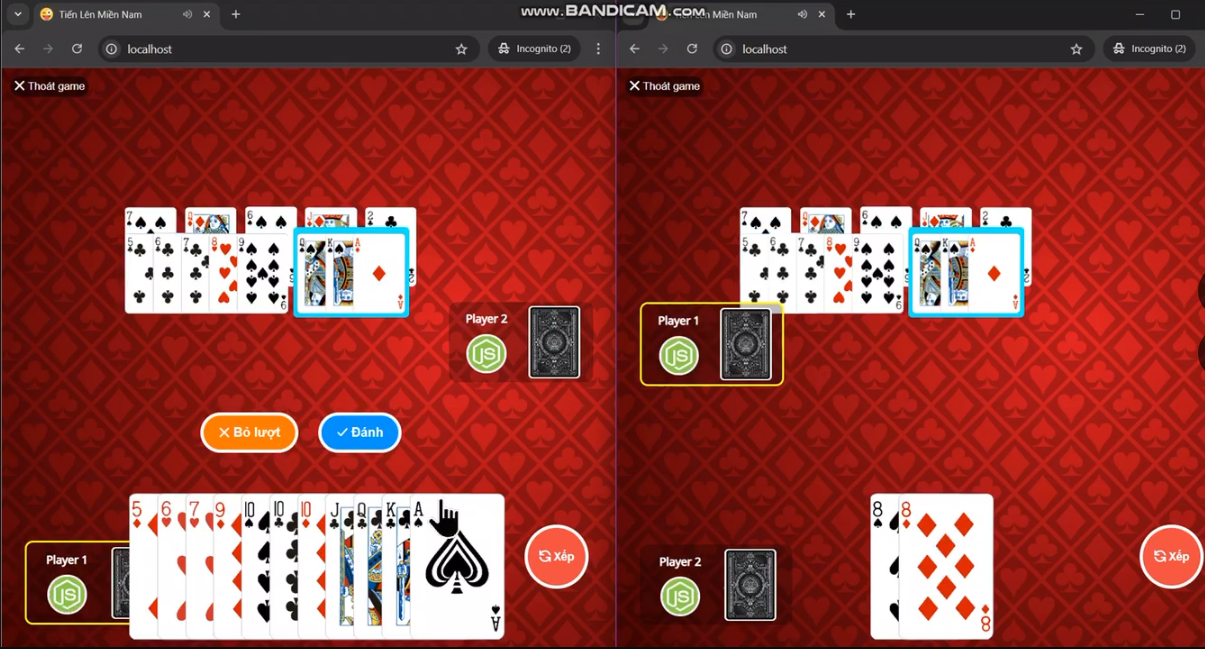The image size is (1205, 649).
Task: Bookmark the left page with star icon
Action: 461,49
